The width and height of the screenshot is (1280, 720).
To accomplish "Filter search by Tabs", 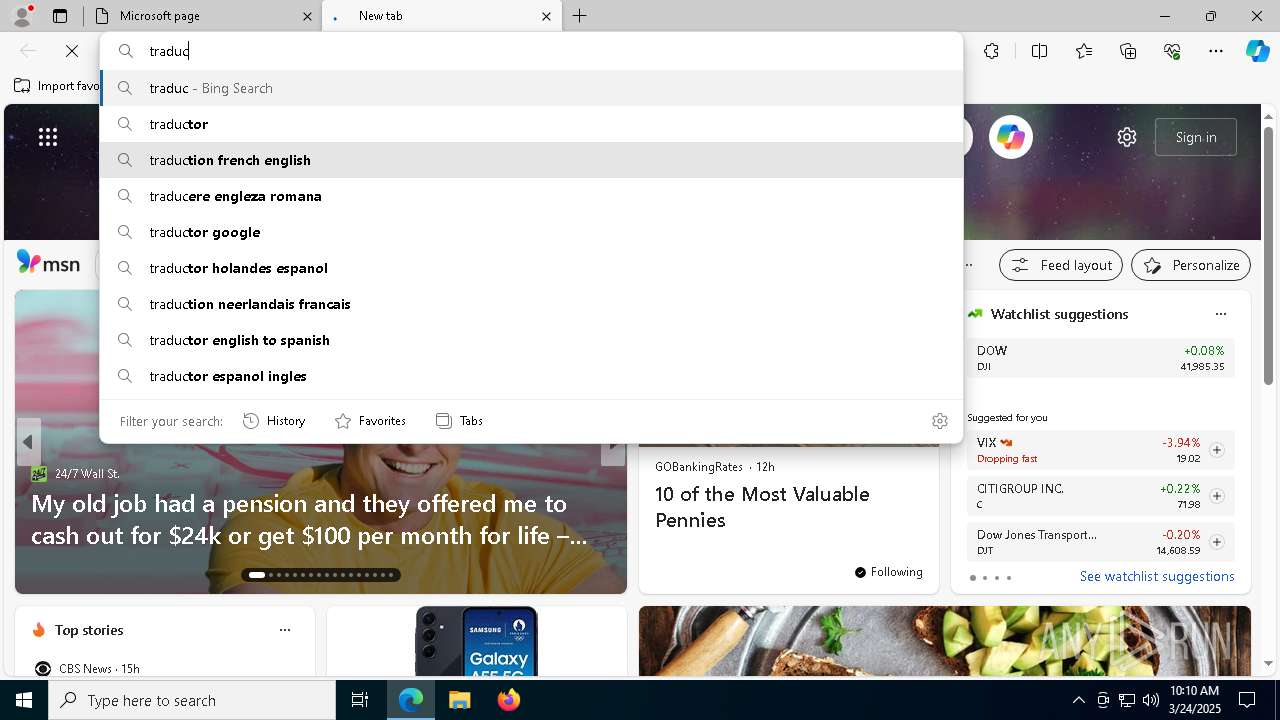I will (460, 421).
